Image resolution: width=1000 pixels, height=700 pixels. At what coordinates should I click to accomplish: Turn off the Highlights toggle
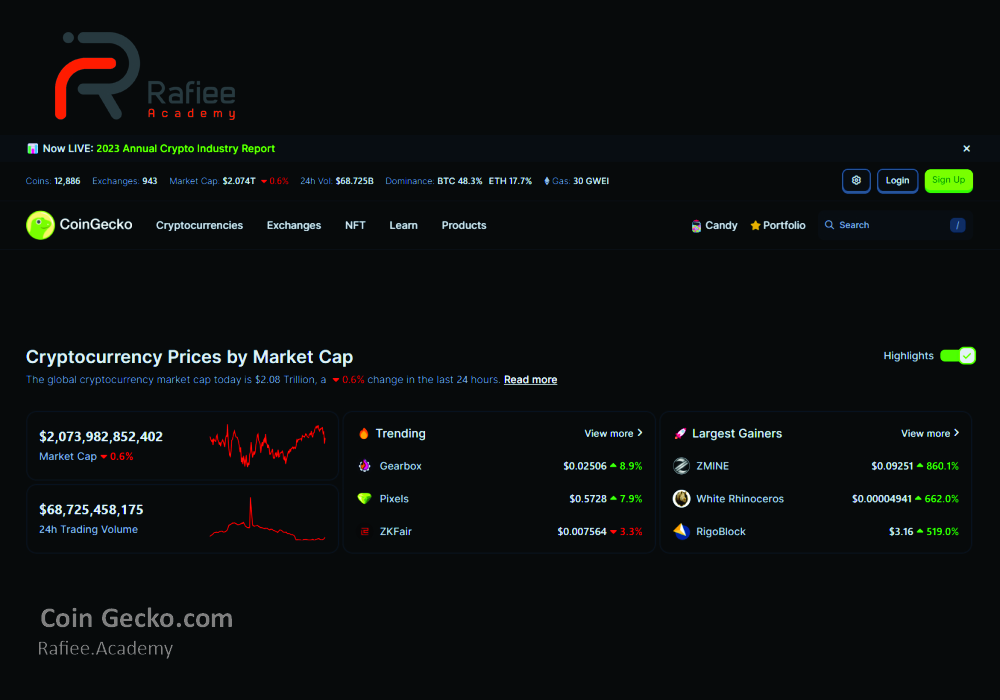pyautogui.click(x=957, y=356)
